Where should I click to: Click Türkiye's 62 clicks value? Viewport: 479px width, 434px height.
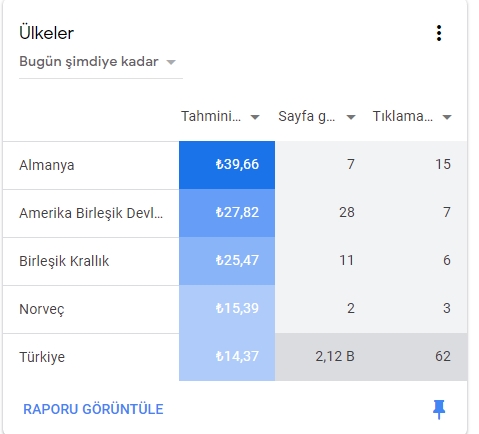(443, 356)
